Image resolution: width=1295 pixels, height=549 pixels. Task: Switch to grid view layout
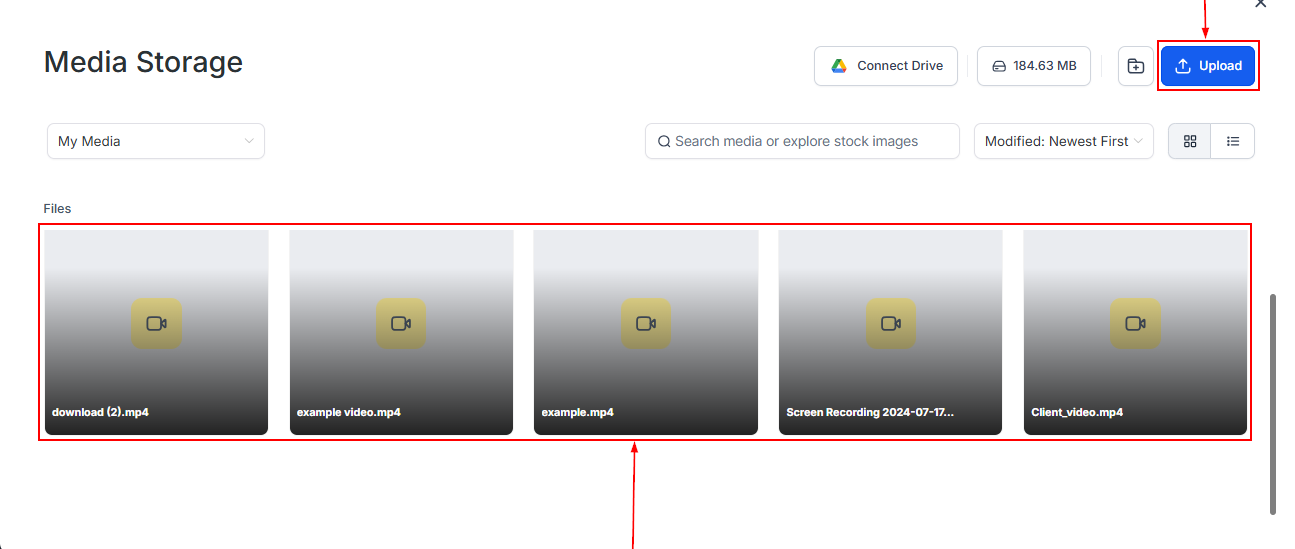click(x=1189, y=141)
